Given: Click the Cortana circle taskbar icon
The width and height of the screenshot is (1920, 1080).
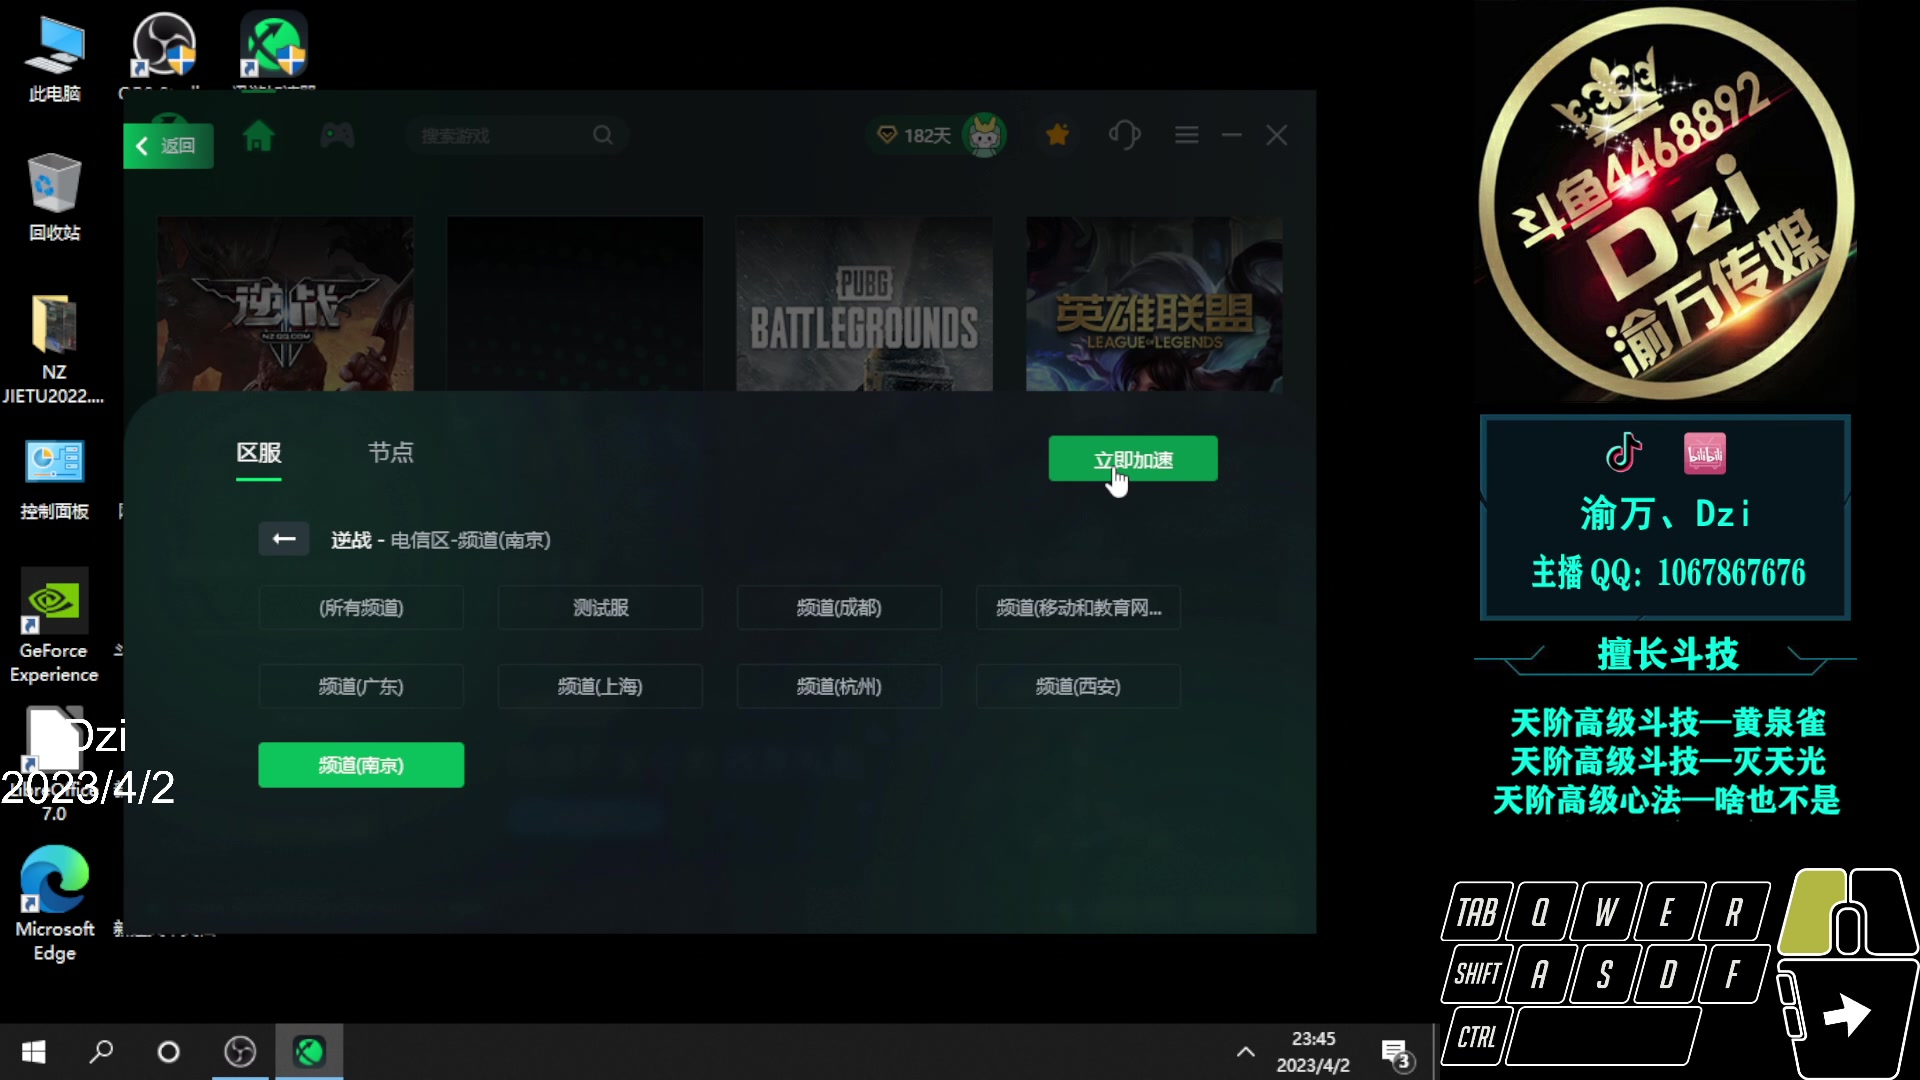Looking at the screenshot, I should tap(168, 1052).
